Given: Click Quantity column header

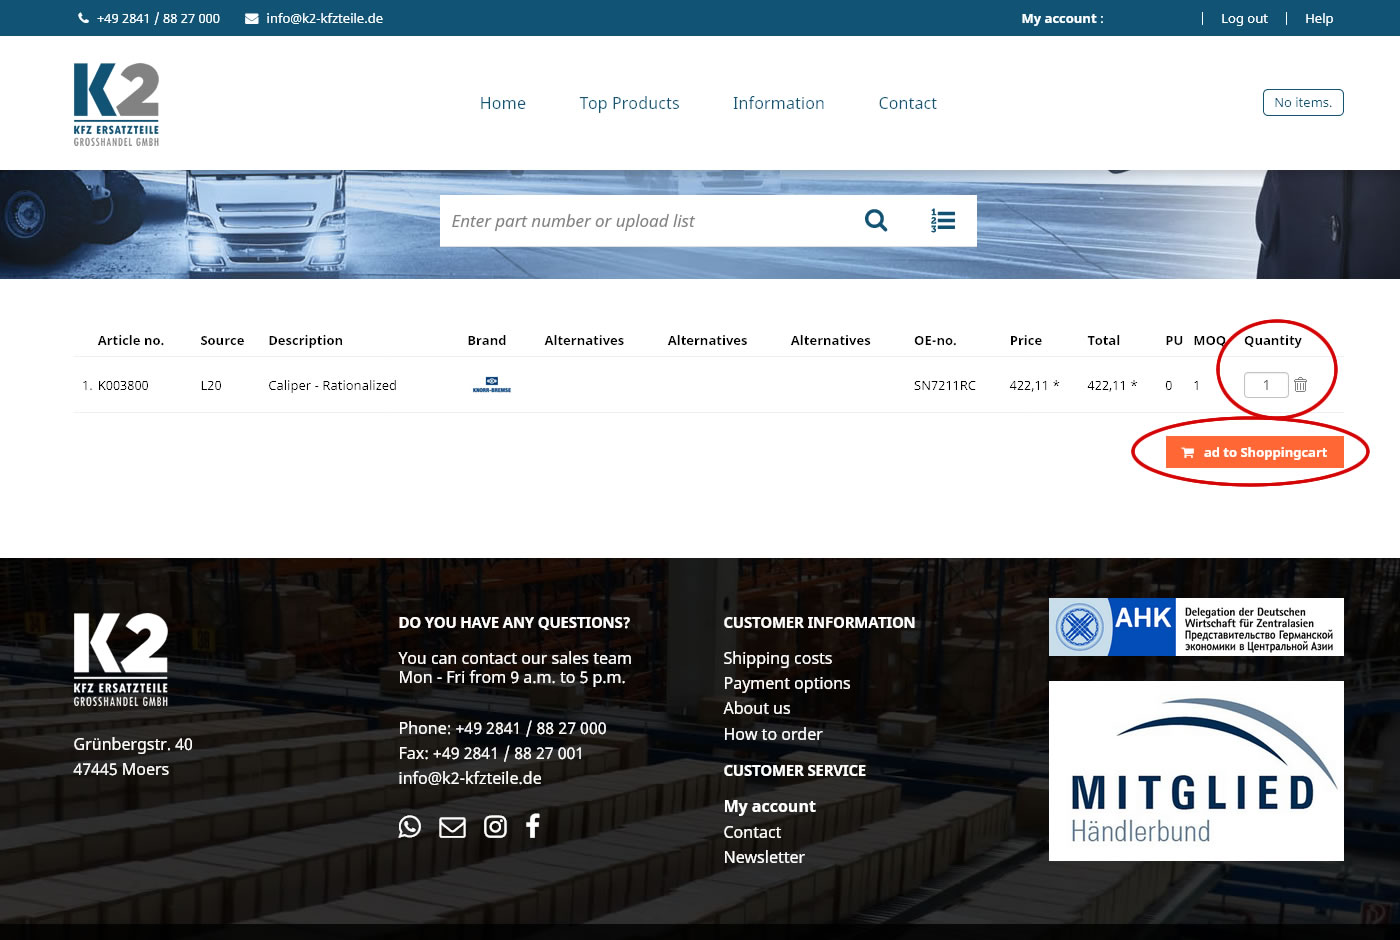Looking at the screenshot, I should click(1273, 340).
